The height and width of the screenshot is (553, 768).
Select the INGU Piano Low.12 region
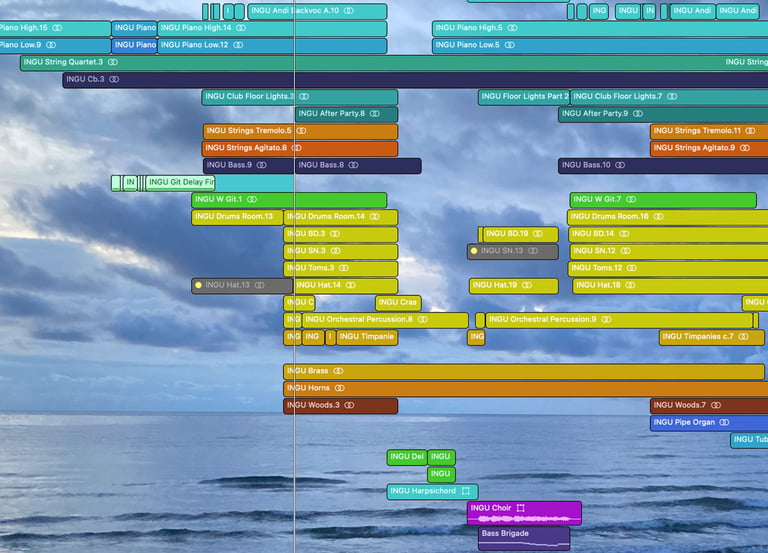click(272, 45)
